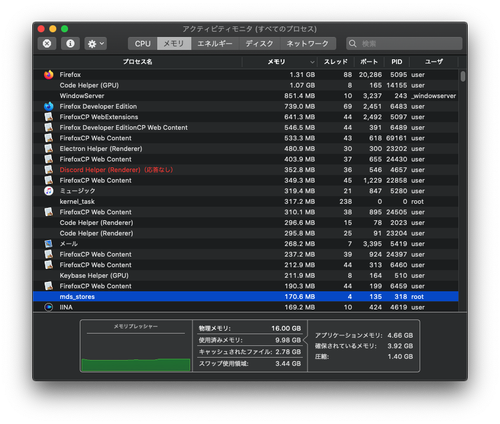Click the IINA player icon
This screenshot has height=424, width=500.
tap(49, 307)
